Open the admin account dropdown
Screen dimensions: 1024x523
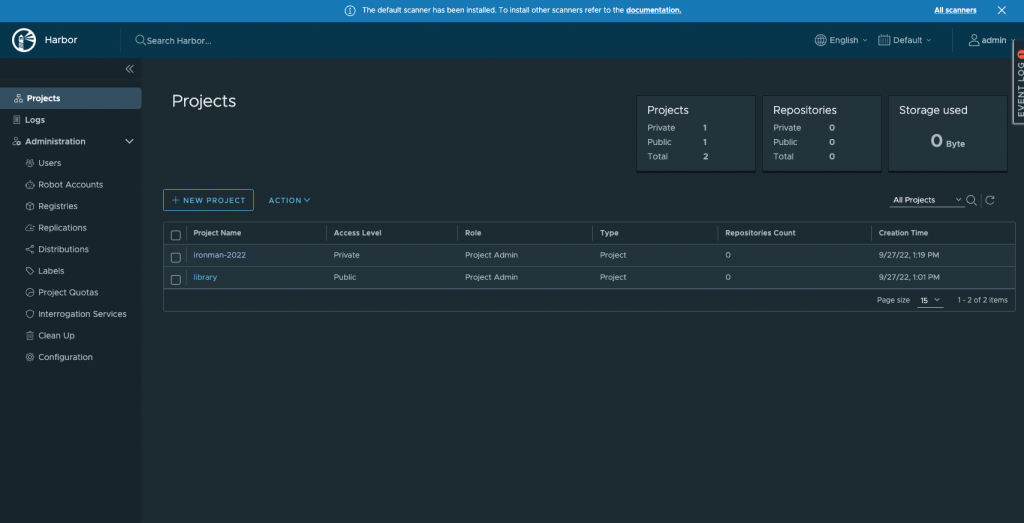[x=991, y=40]
